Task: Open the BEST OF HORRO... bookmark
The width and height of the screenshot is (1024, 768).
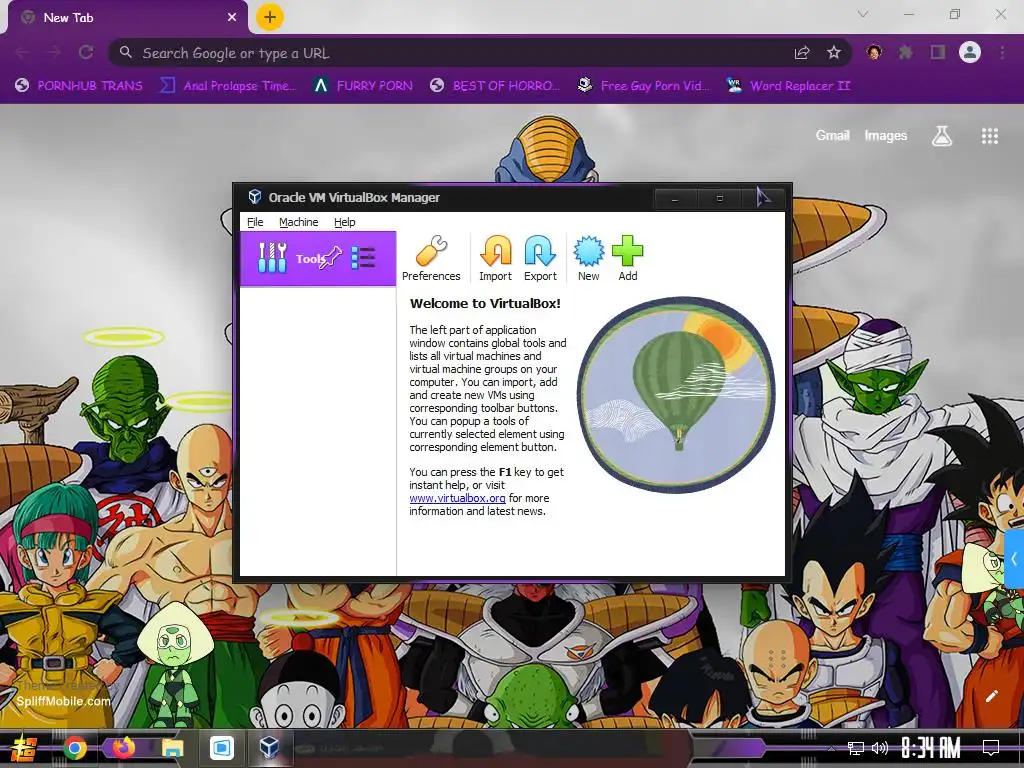Action: click(495, 86)
